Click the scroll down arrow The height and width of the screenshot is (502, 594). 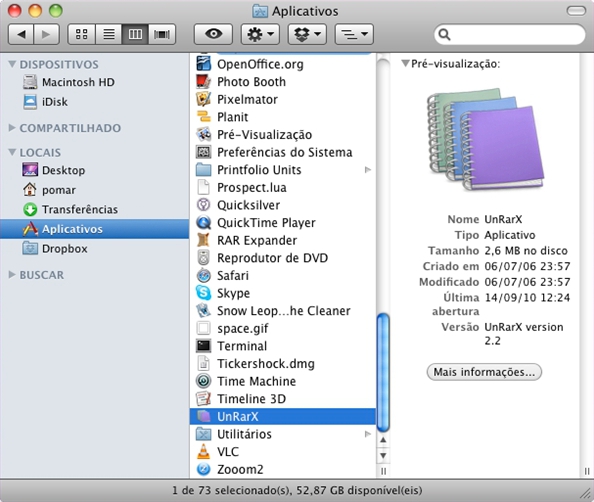[383, 455]
